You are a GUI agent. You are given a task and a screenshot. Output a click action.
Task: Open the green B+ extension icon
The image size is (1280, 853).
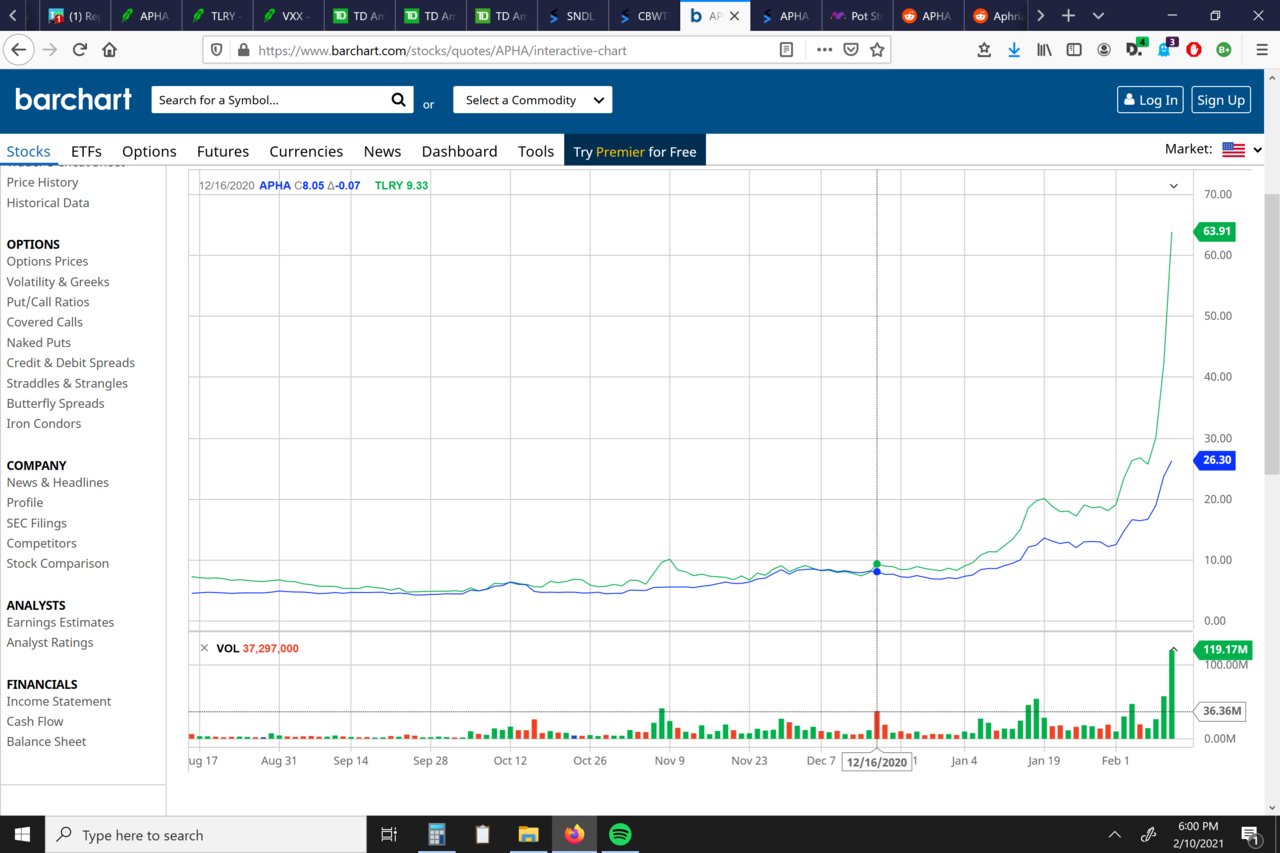click(x=1224, y=49)
